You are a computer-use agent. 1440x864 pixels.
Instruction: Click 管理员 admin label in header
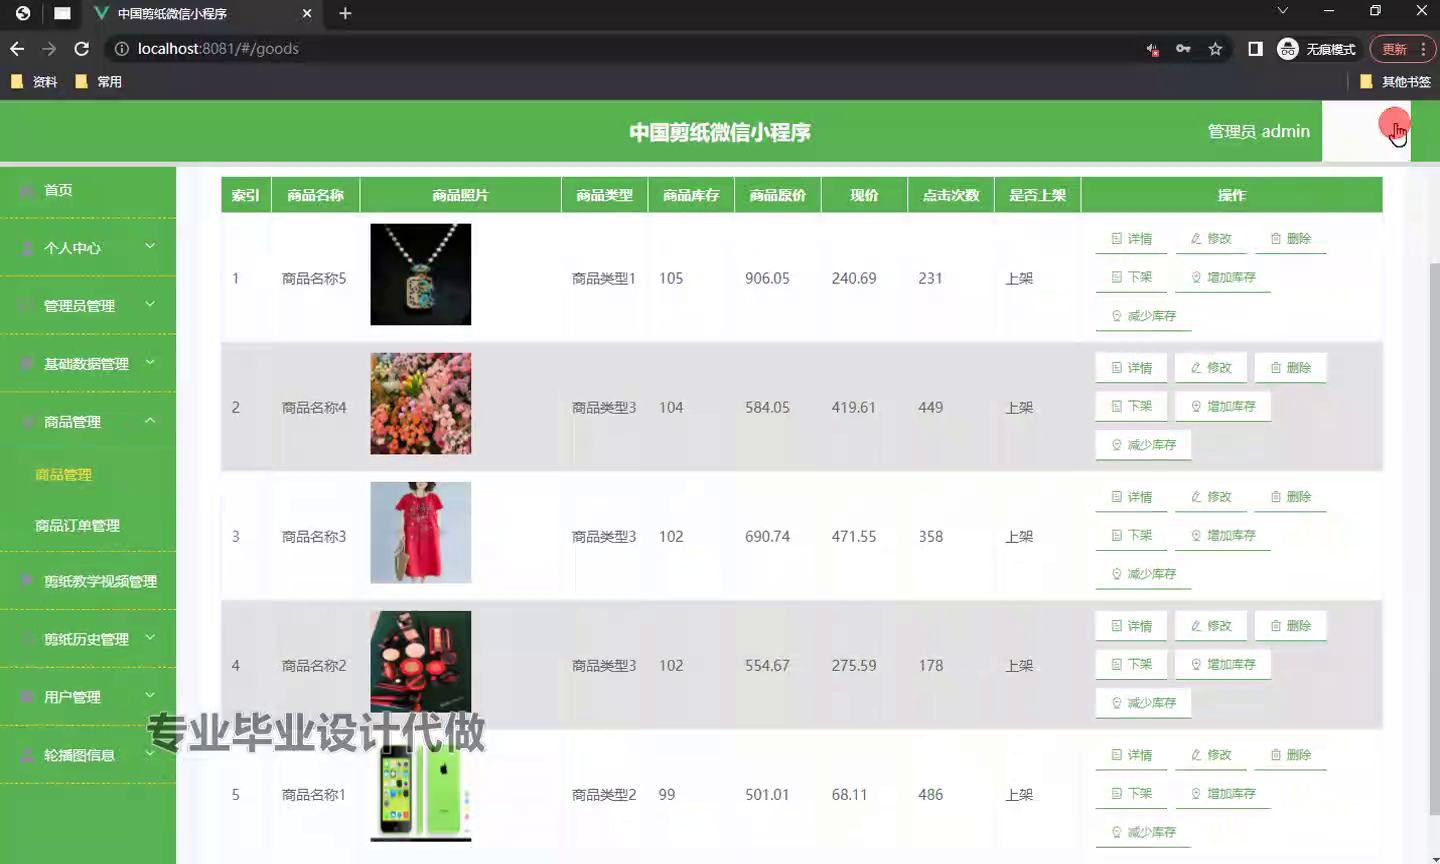tap(1258, 132)
